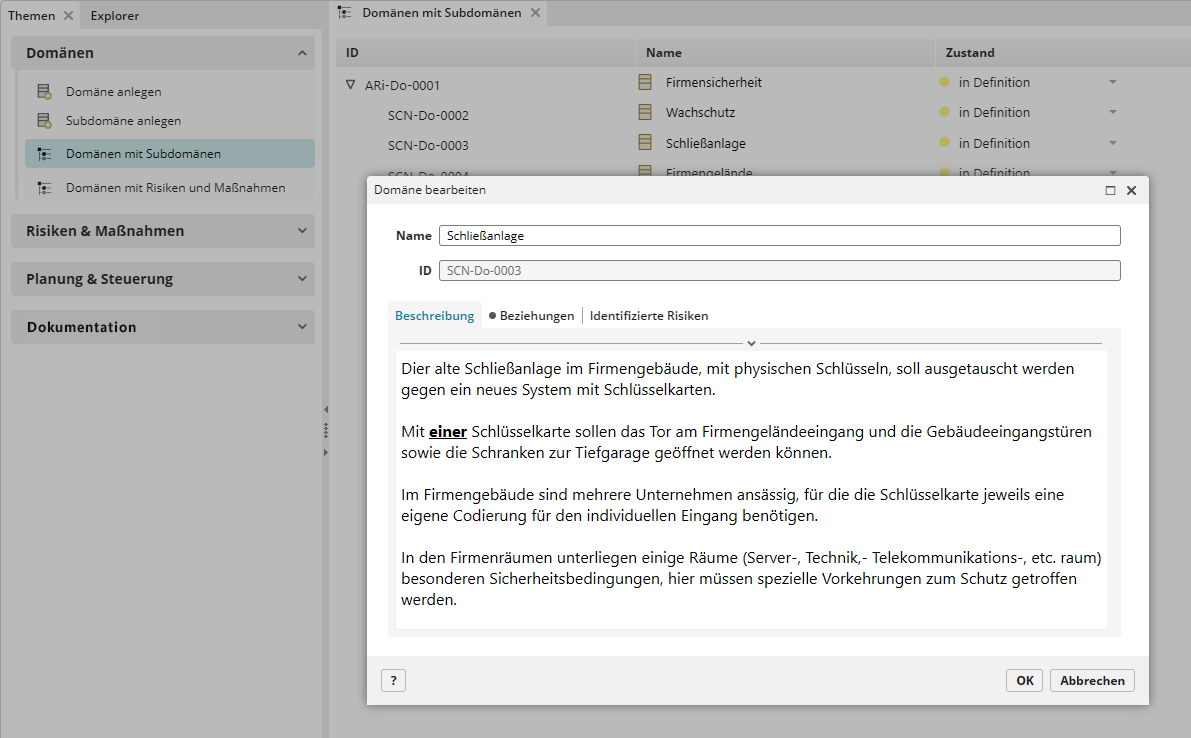Viewport: 1191px width, 738px height.
Task: Collapse sidebar with the left splitter arrow
Action: coord(326,409)
